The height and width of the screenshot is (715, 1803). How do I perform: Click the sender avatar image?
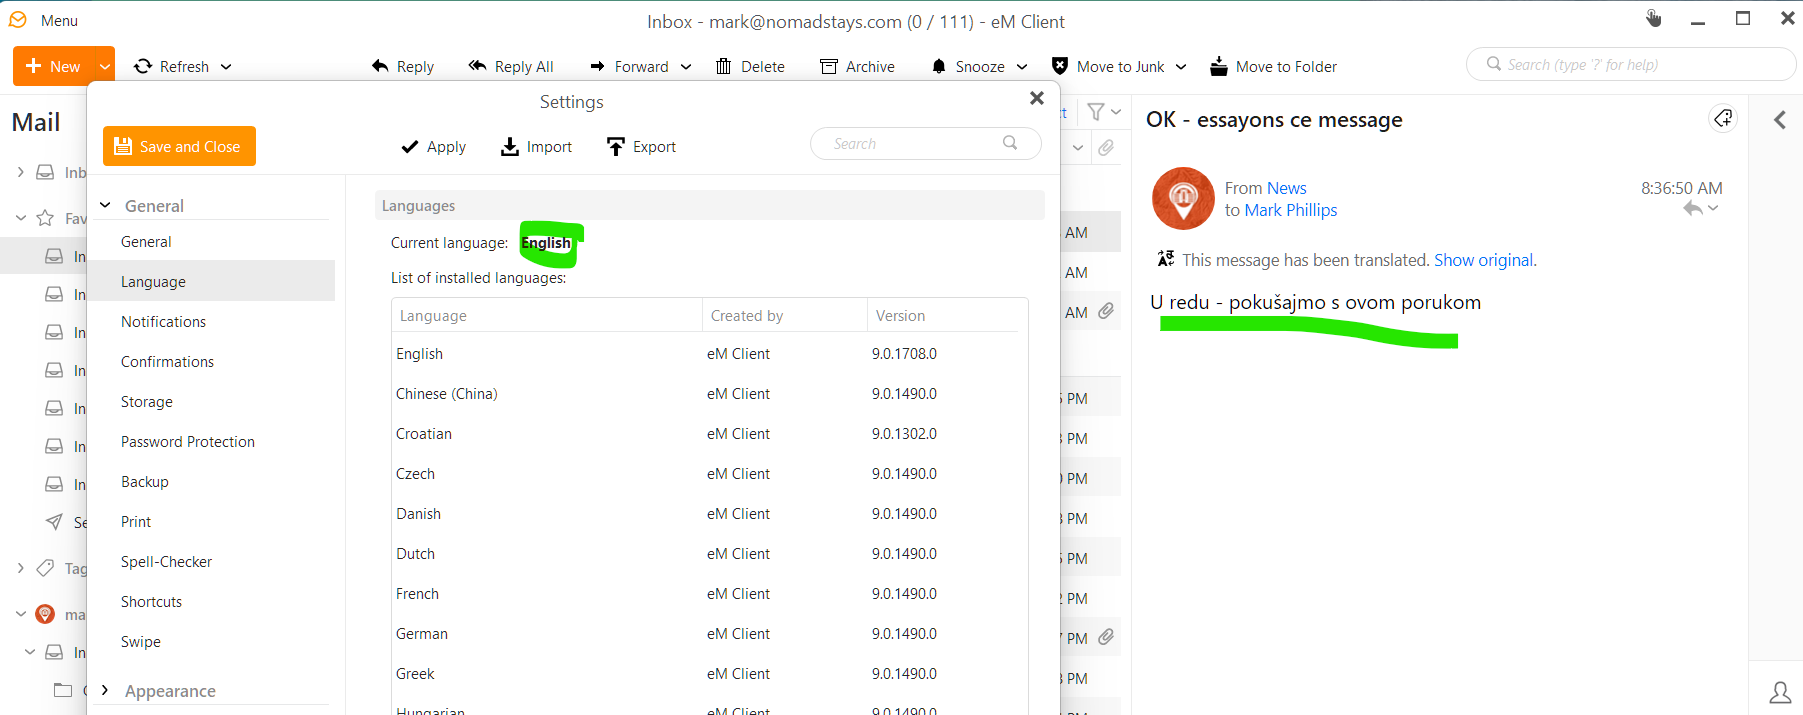coord(1183,198)
